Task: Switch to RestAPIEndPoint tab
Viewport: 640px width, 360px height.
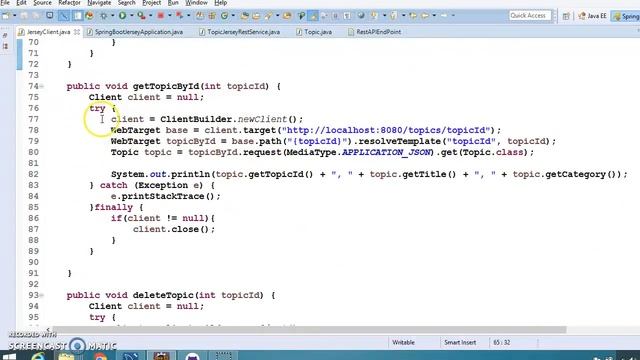Action: pos(374,32)
